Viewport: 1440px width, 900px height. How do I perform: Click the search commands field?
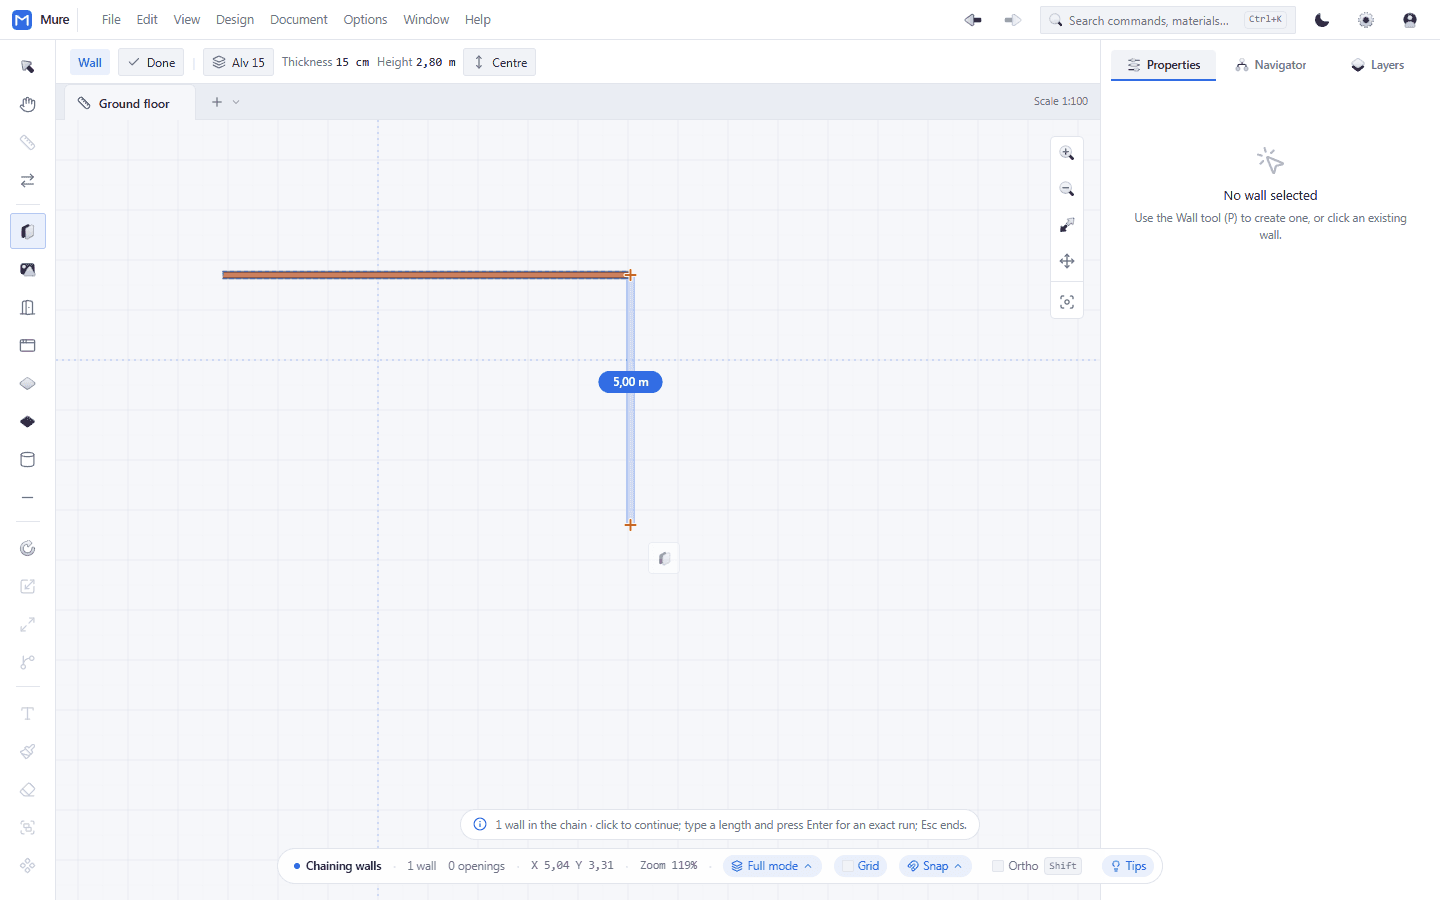[1167, 20]
